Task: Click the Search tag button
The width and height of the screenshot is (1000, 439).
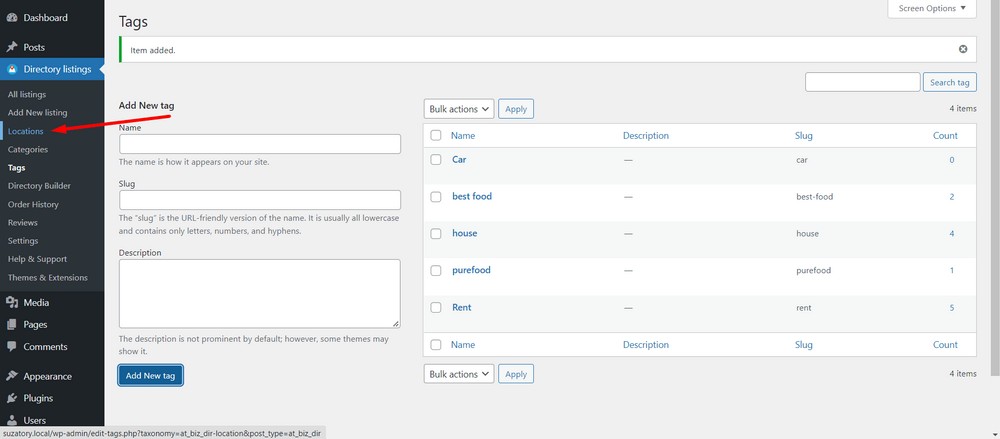Action: click(x=950, y=82)
